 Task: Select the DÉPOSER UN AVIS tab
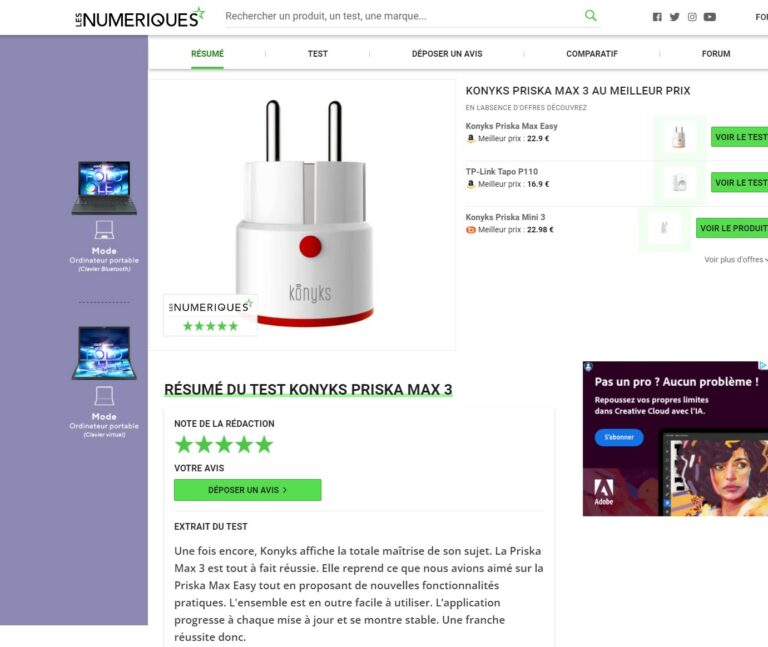click(447, 54)
